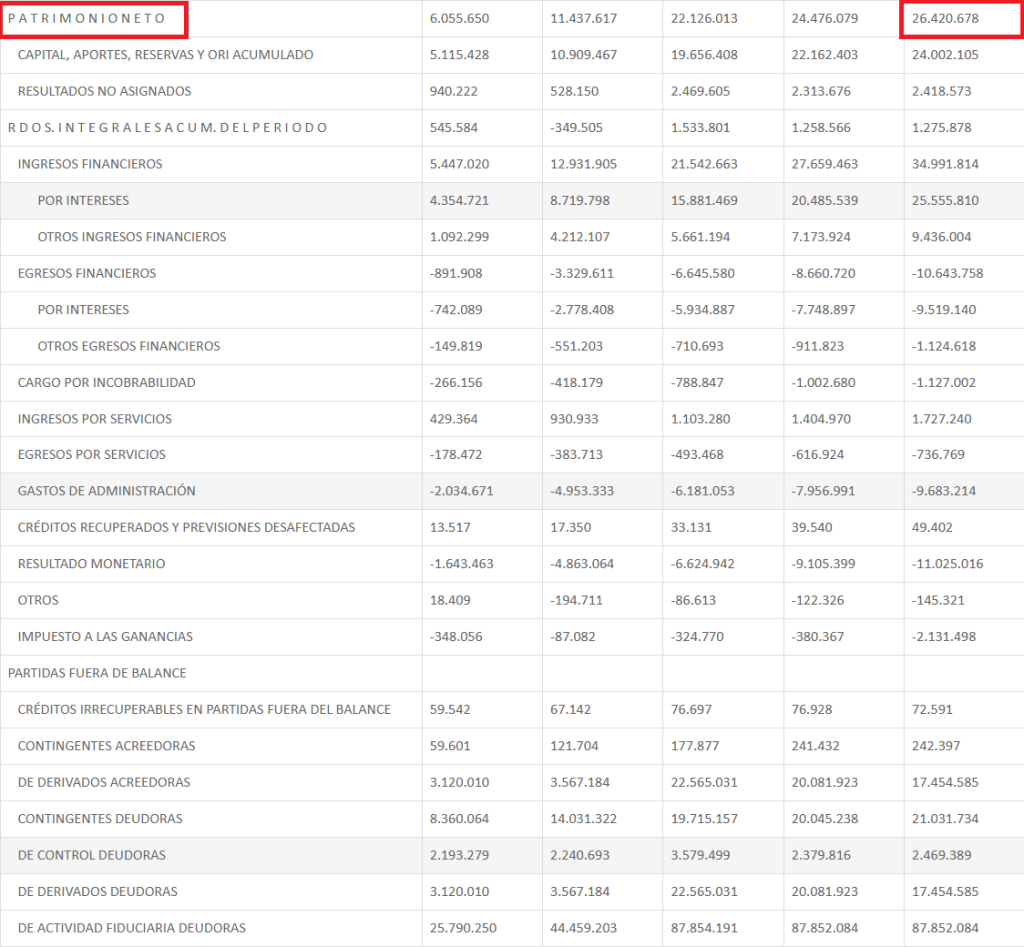Click otros egresos financieros value -1.124.618

pyautogui.click(x=944, y=346)
